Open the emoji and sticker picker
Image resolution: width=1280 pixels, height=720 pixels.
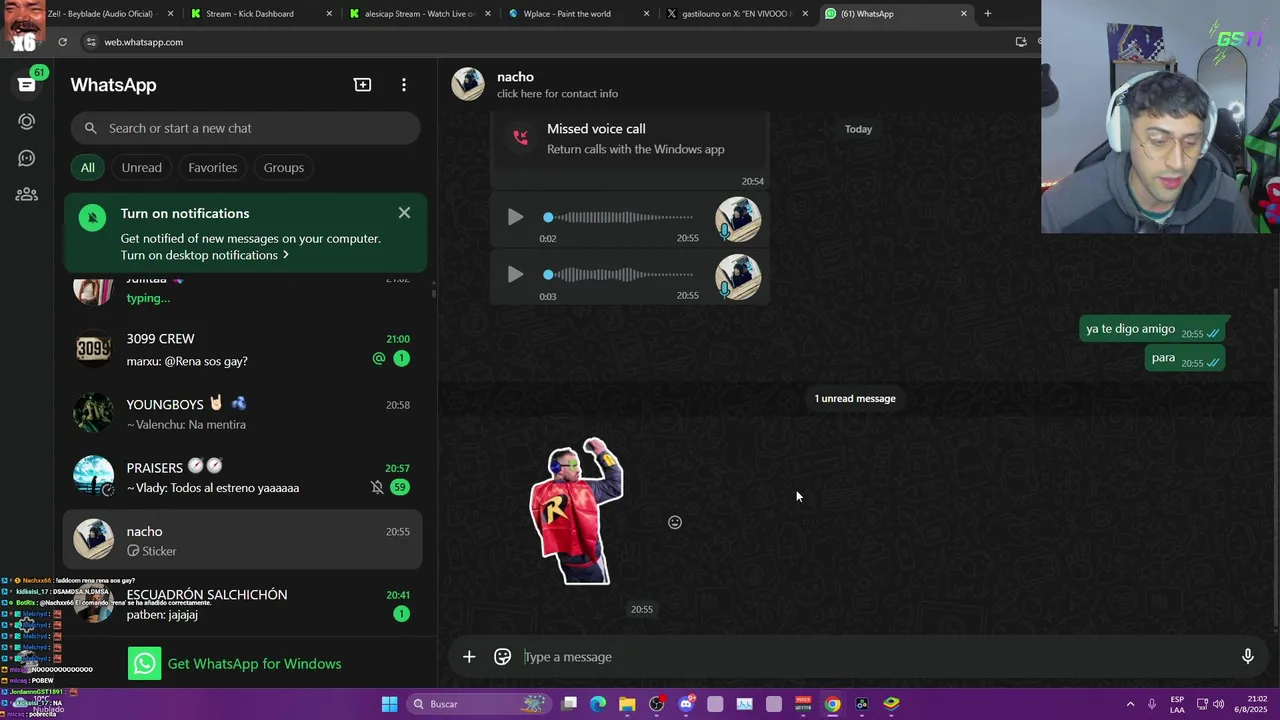[503, 657]
